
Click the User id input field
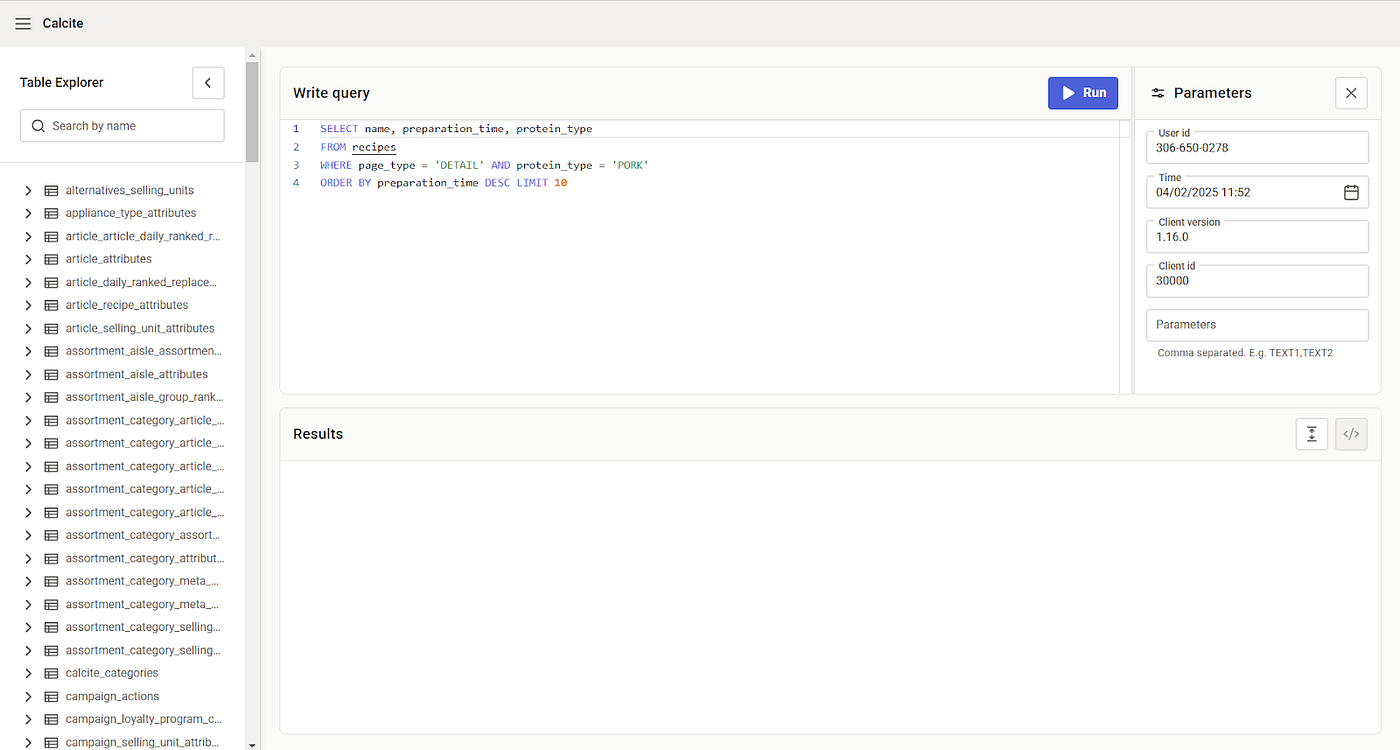[1257, 148]
